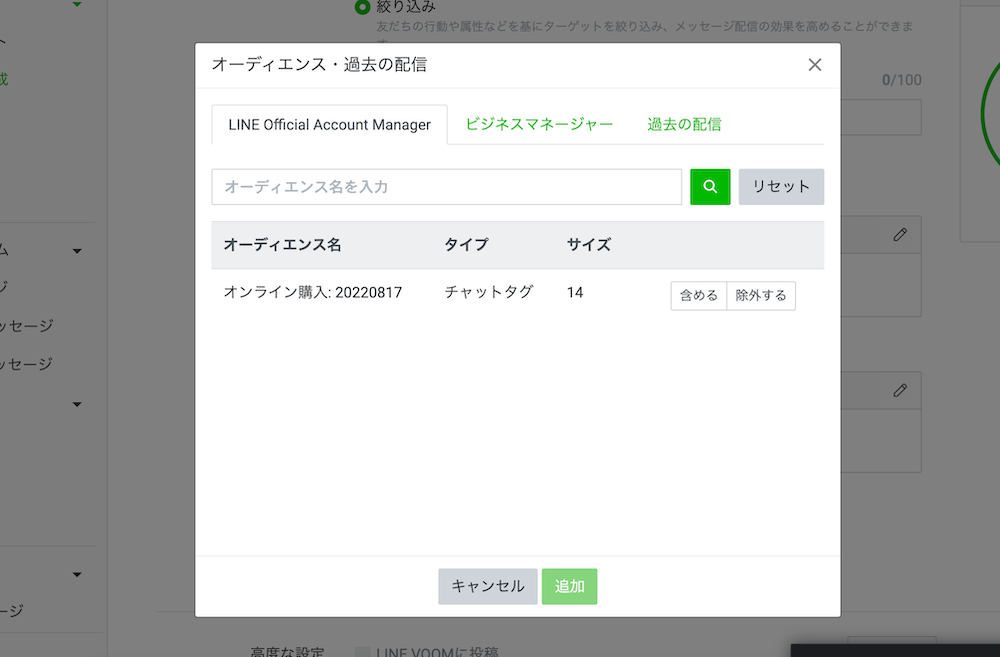The width and height of the screenshot is (1000, 657).
Task: Click the upper pencil edit icon
Action: pyautogui.click(x=898, y=234)
